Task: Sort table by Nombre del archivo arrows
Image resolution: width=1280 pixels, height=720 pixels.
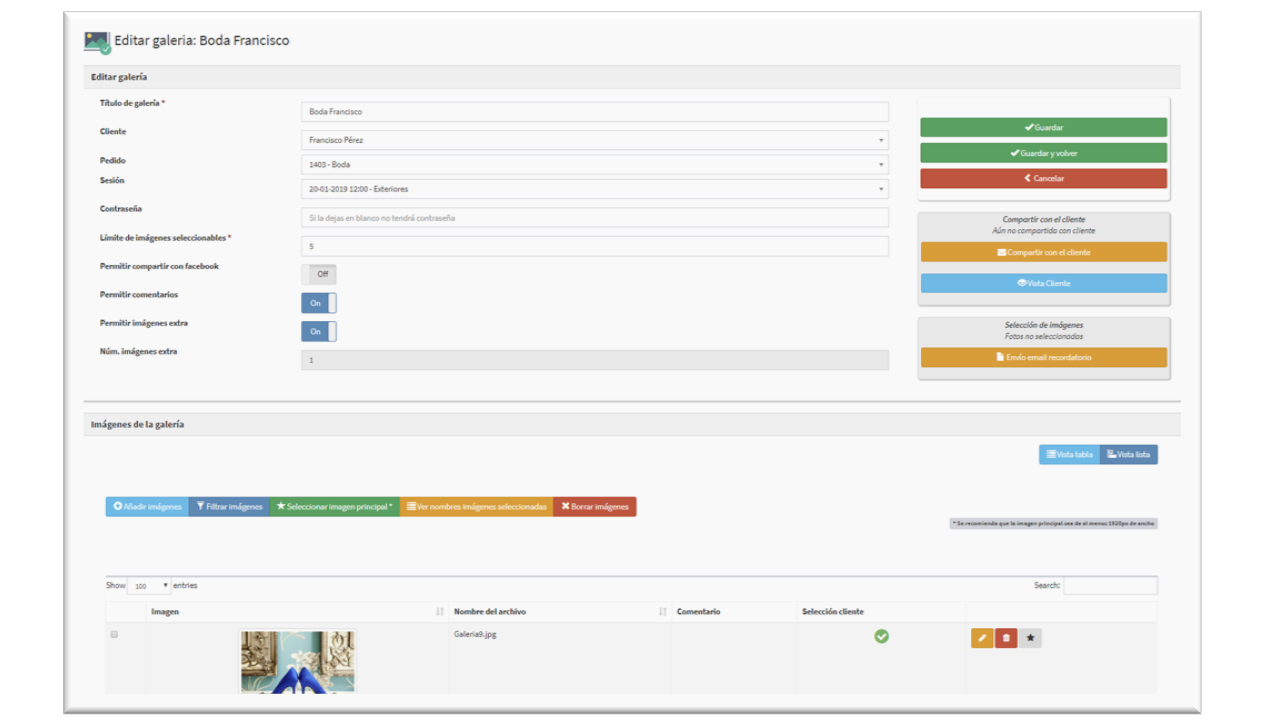Action: (x=663, y=611)
